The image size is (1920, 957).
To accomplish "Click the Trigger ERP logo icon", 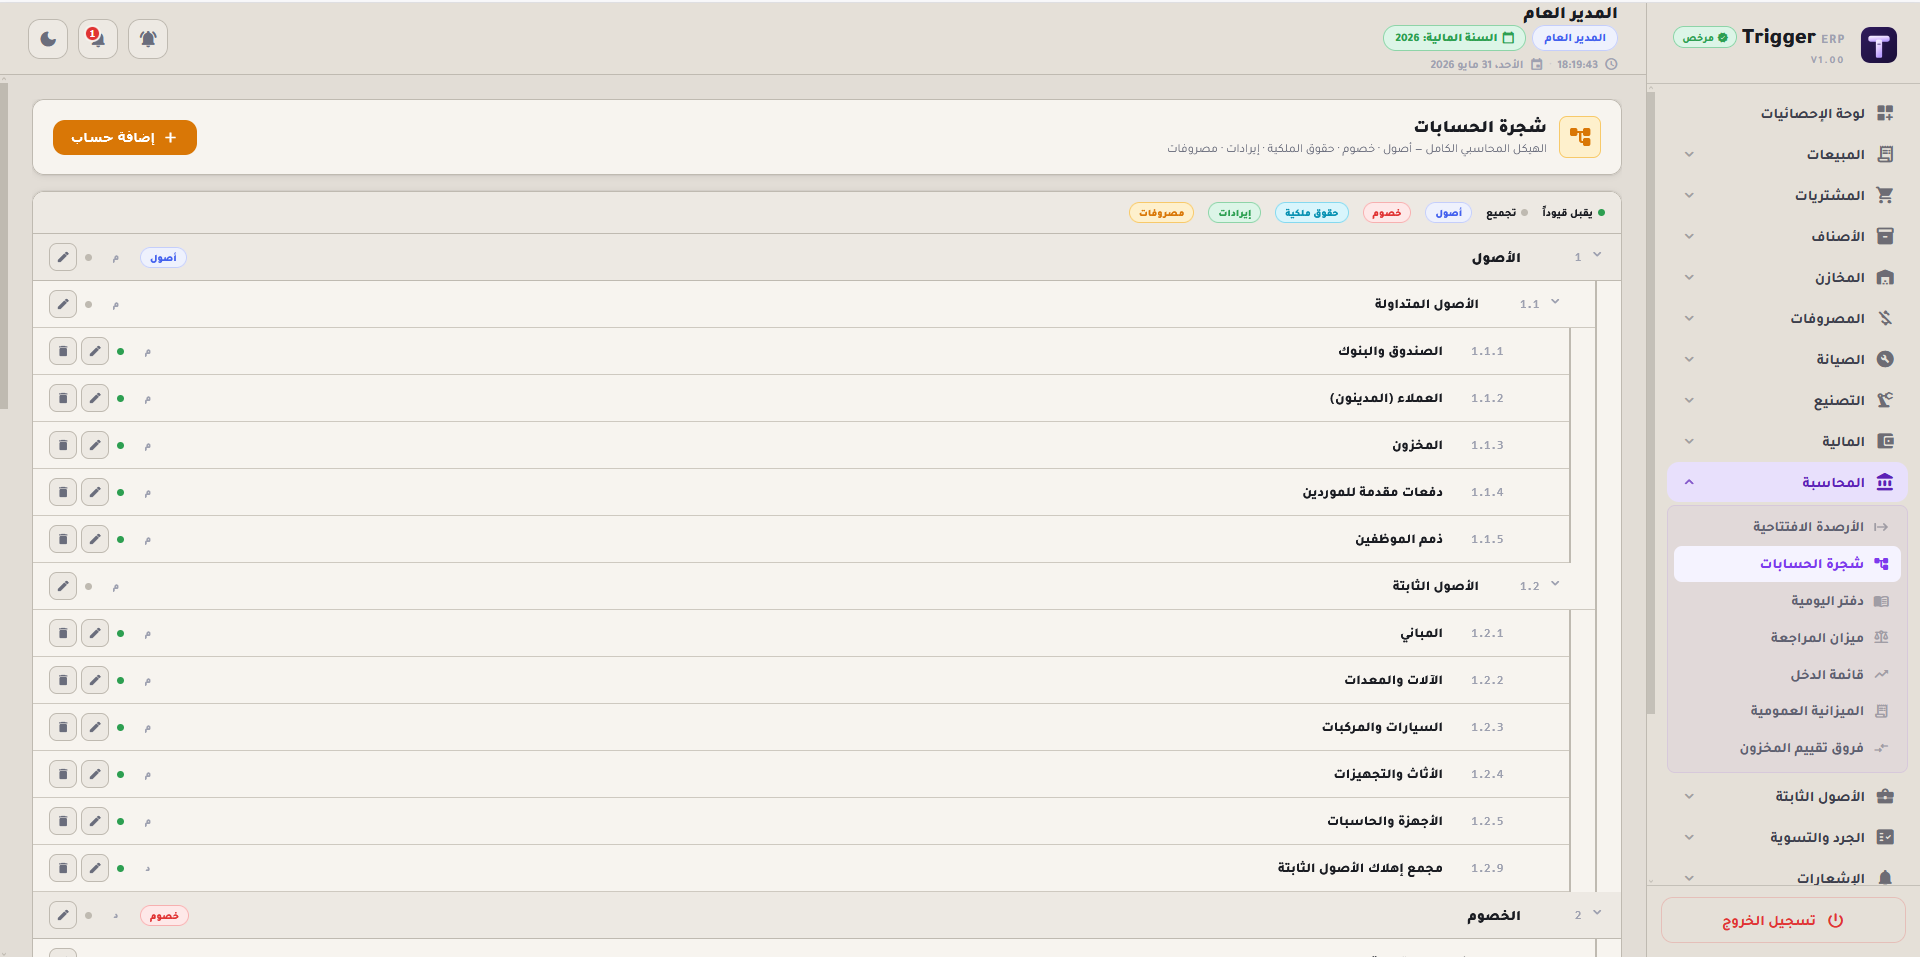I will pyautogui.click(x=1878, y=45).
